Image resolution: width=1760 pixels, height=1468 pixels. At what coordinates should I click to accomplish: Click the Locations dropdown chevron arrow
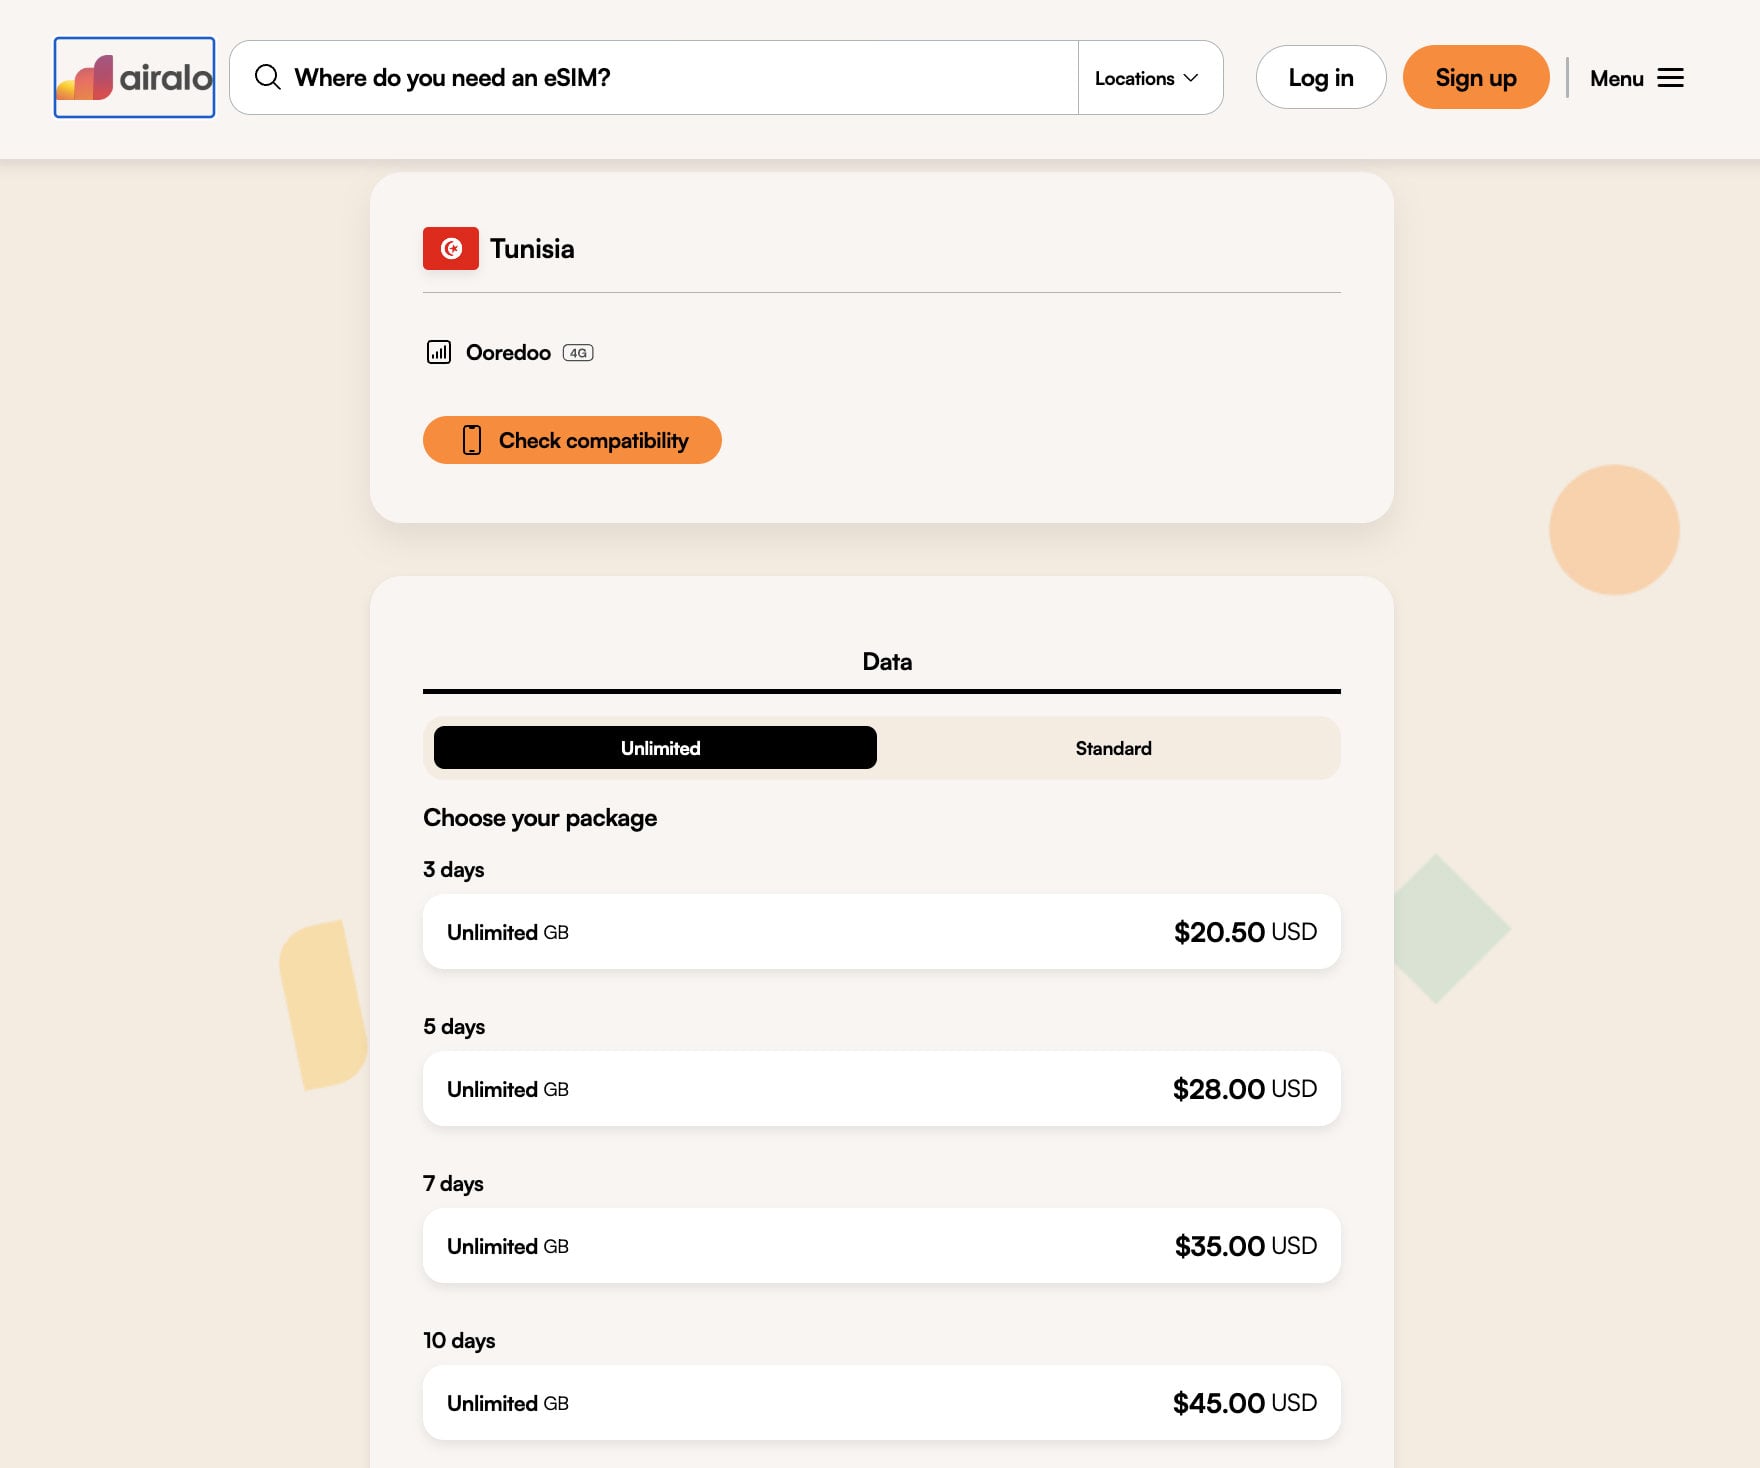(x=1191, y=78)
